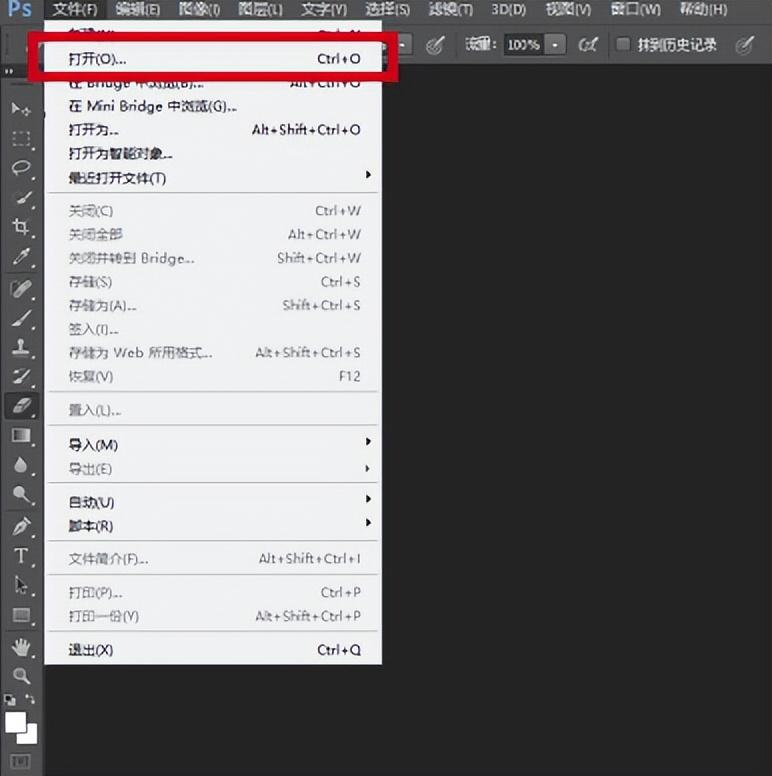
Task: Open the 3D(D) menu
Action: click(x=509, y=9)
